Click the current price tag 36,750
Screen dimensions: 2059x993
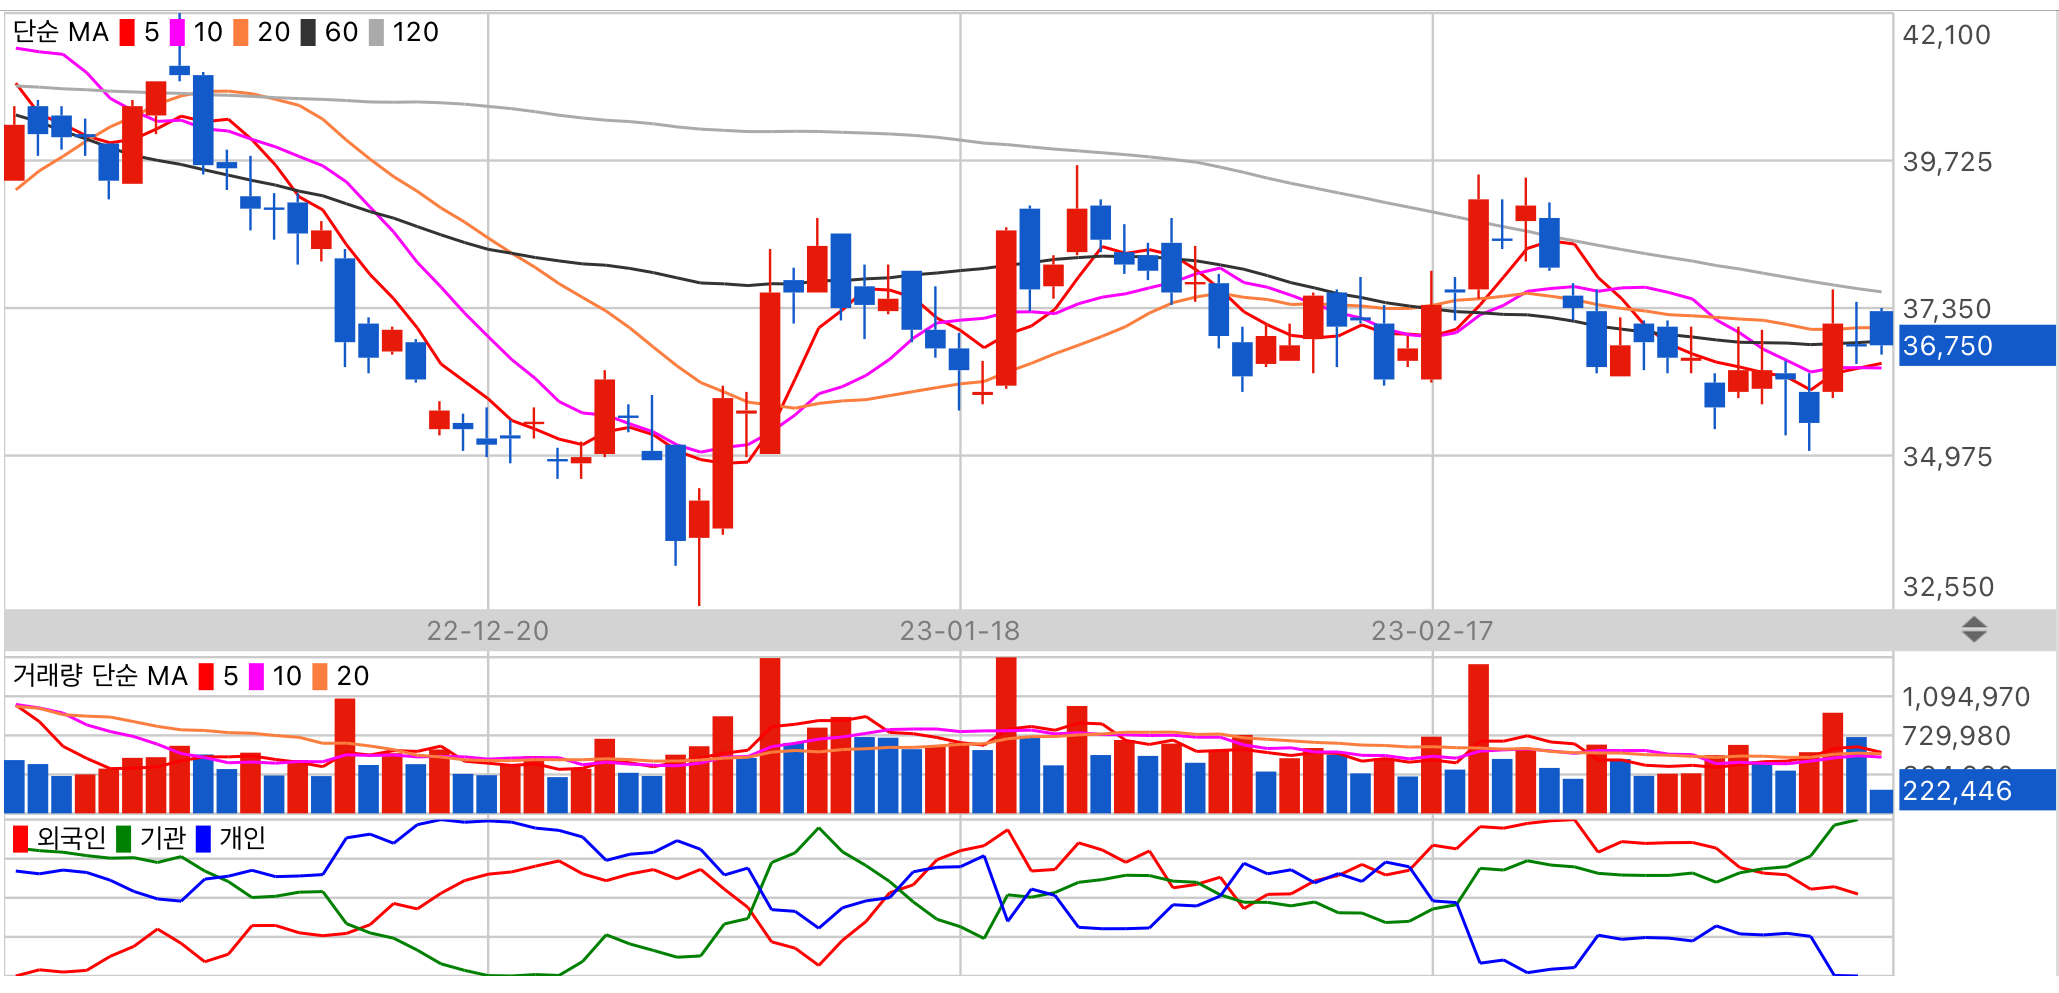coord(1977,345)
